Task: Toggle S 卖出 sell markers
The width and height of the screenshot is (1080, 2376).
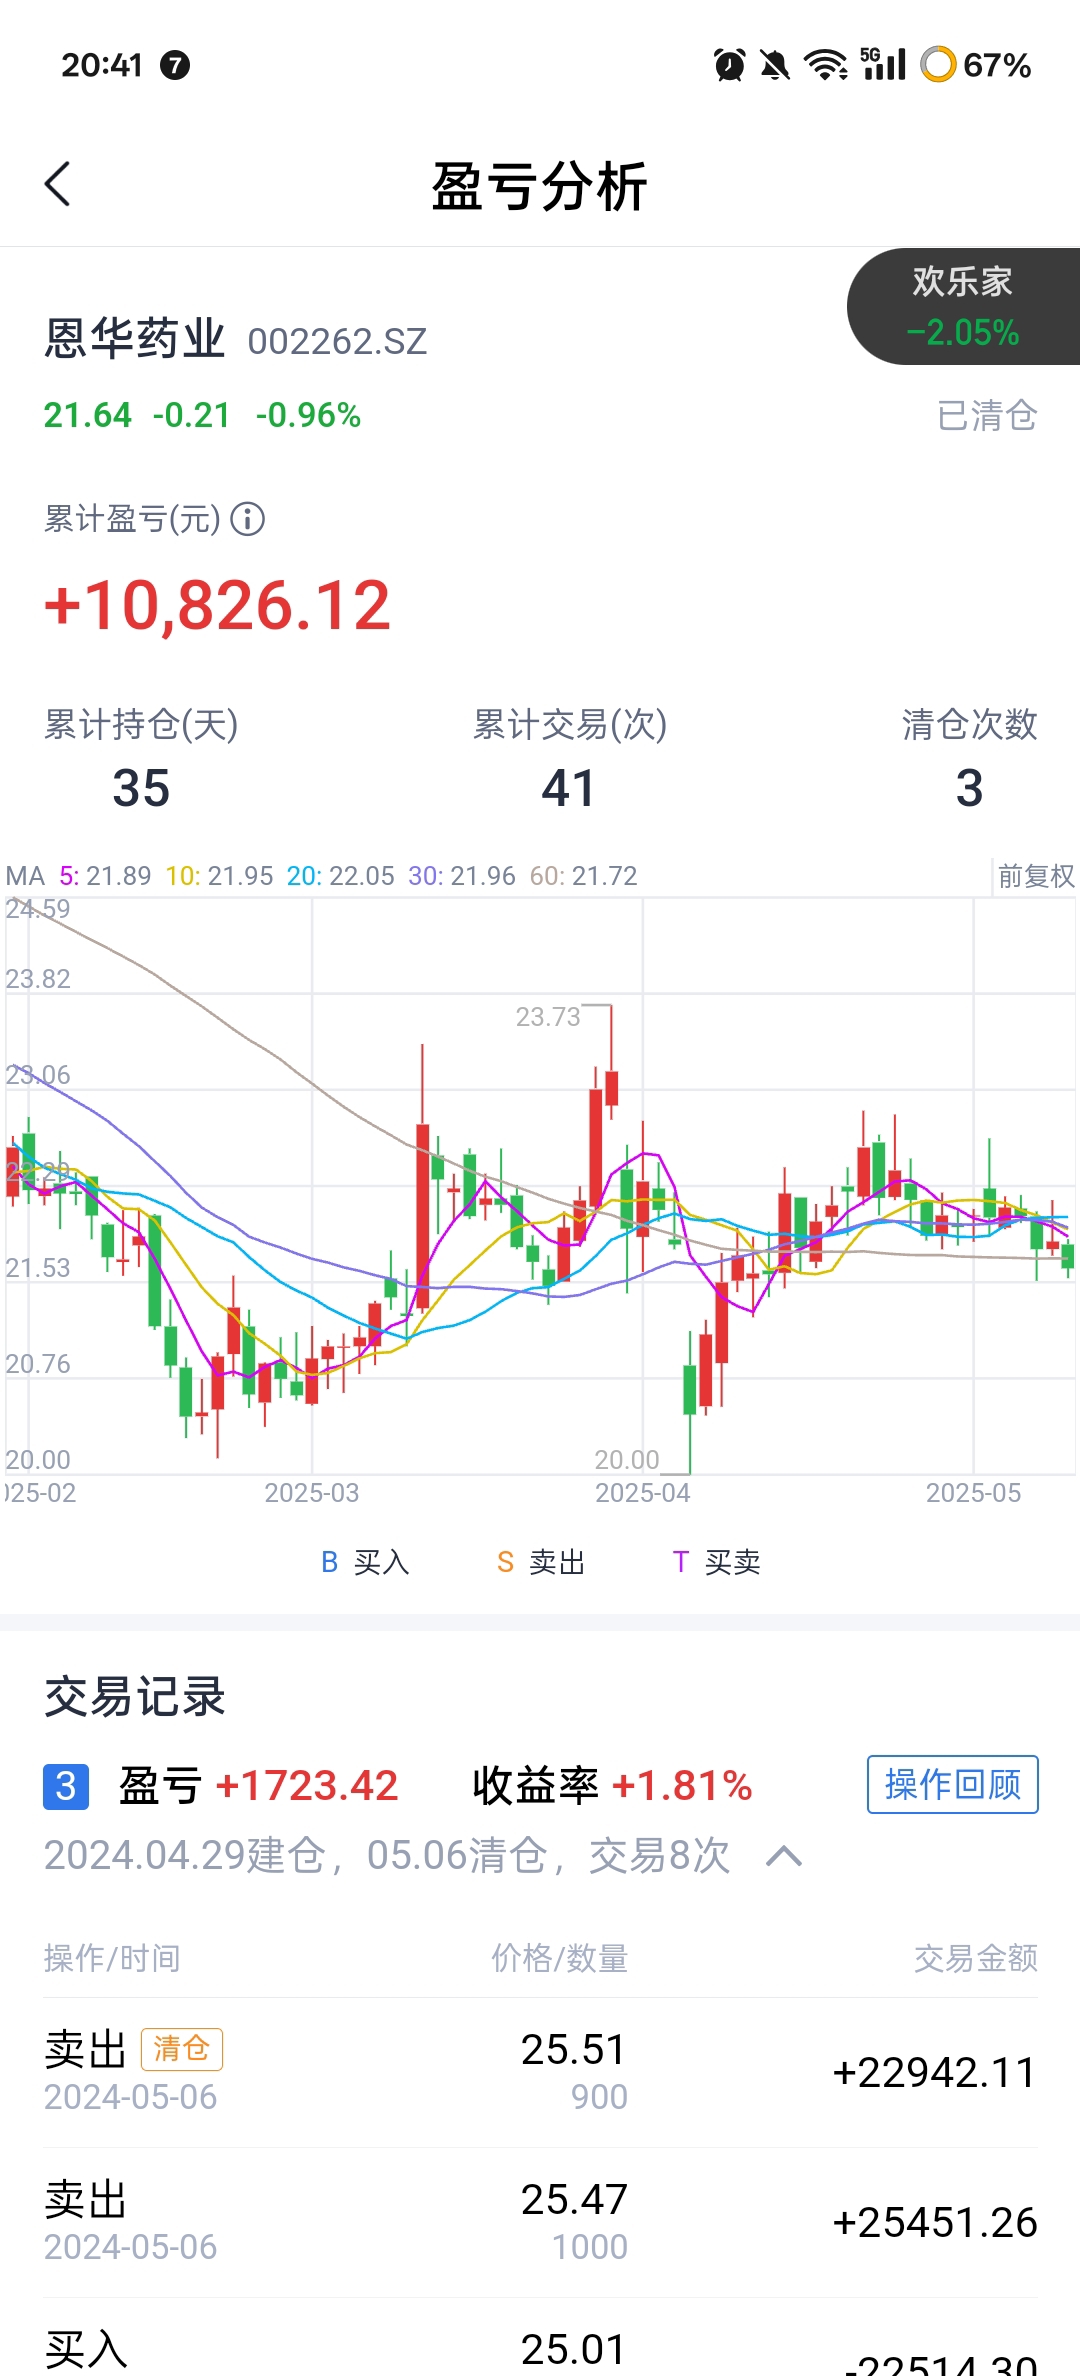Action: pyautogui.click(x=541, y=1562)
